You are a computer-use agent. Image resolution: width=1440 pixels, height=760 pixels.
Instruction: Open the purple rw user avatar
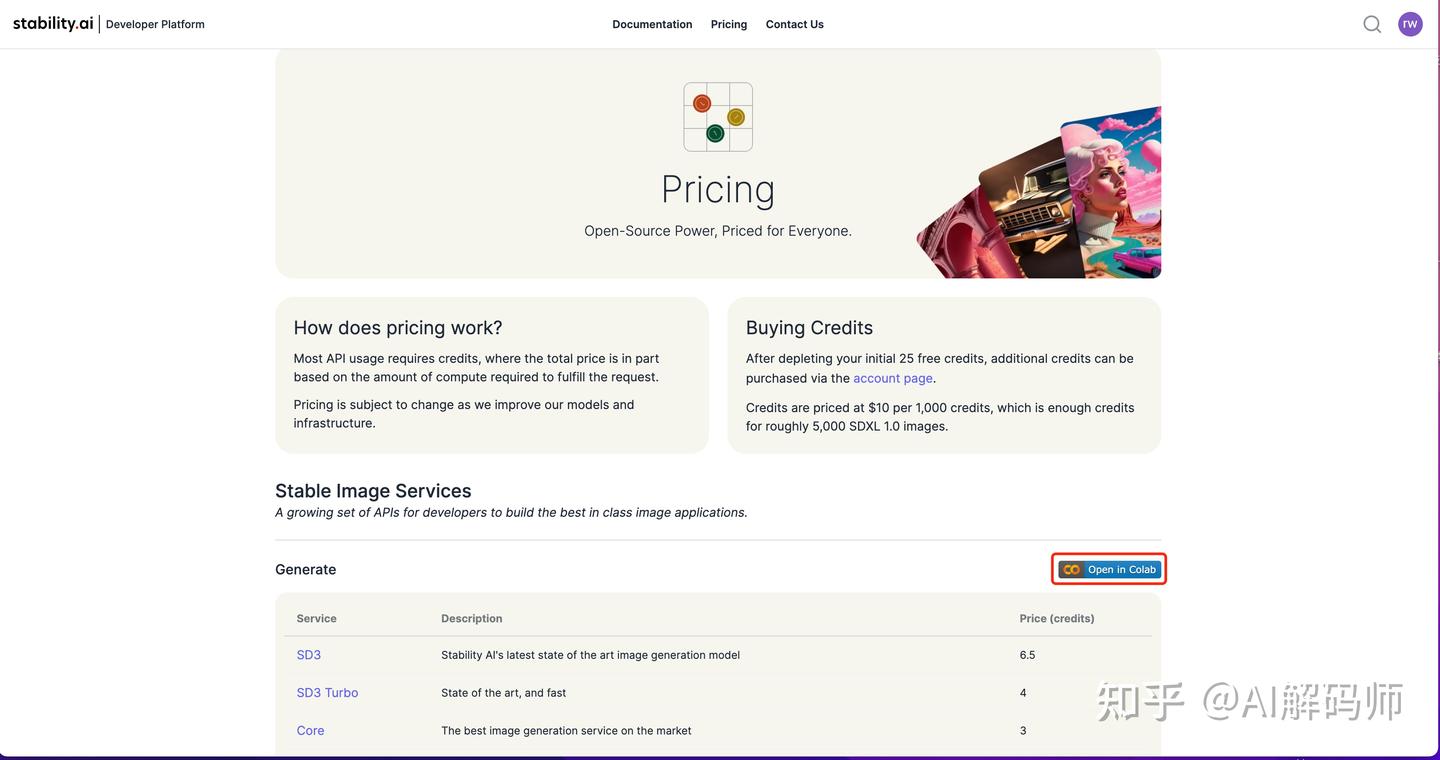coord(1410,24)
